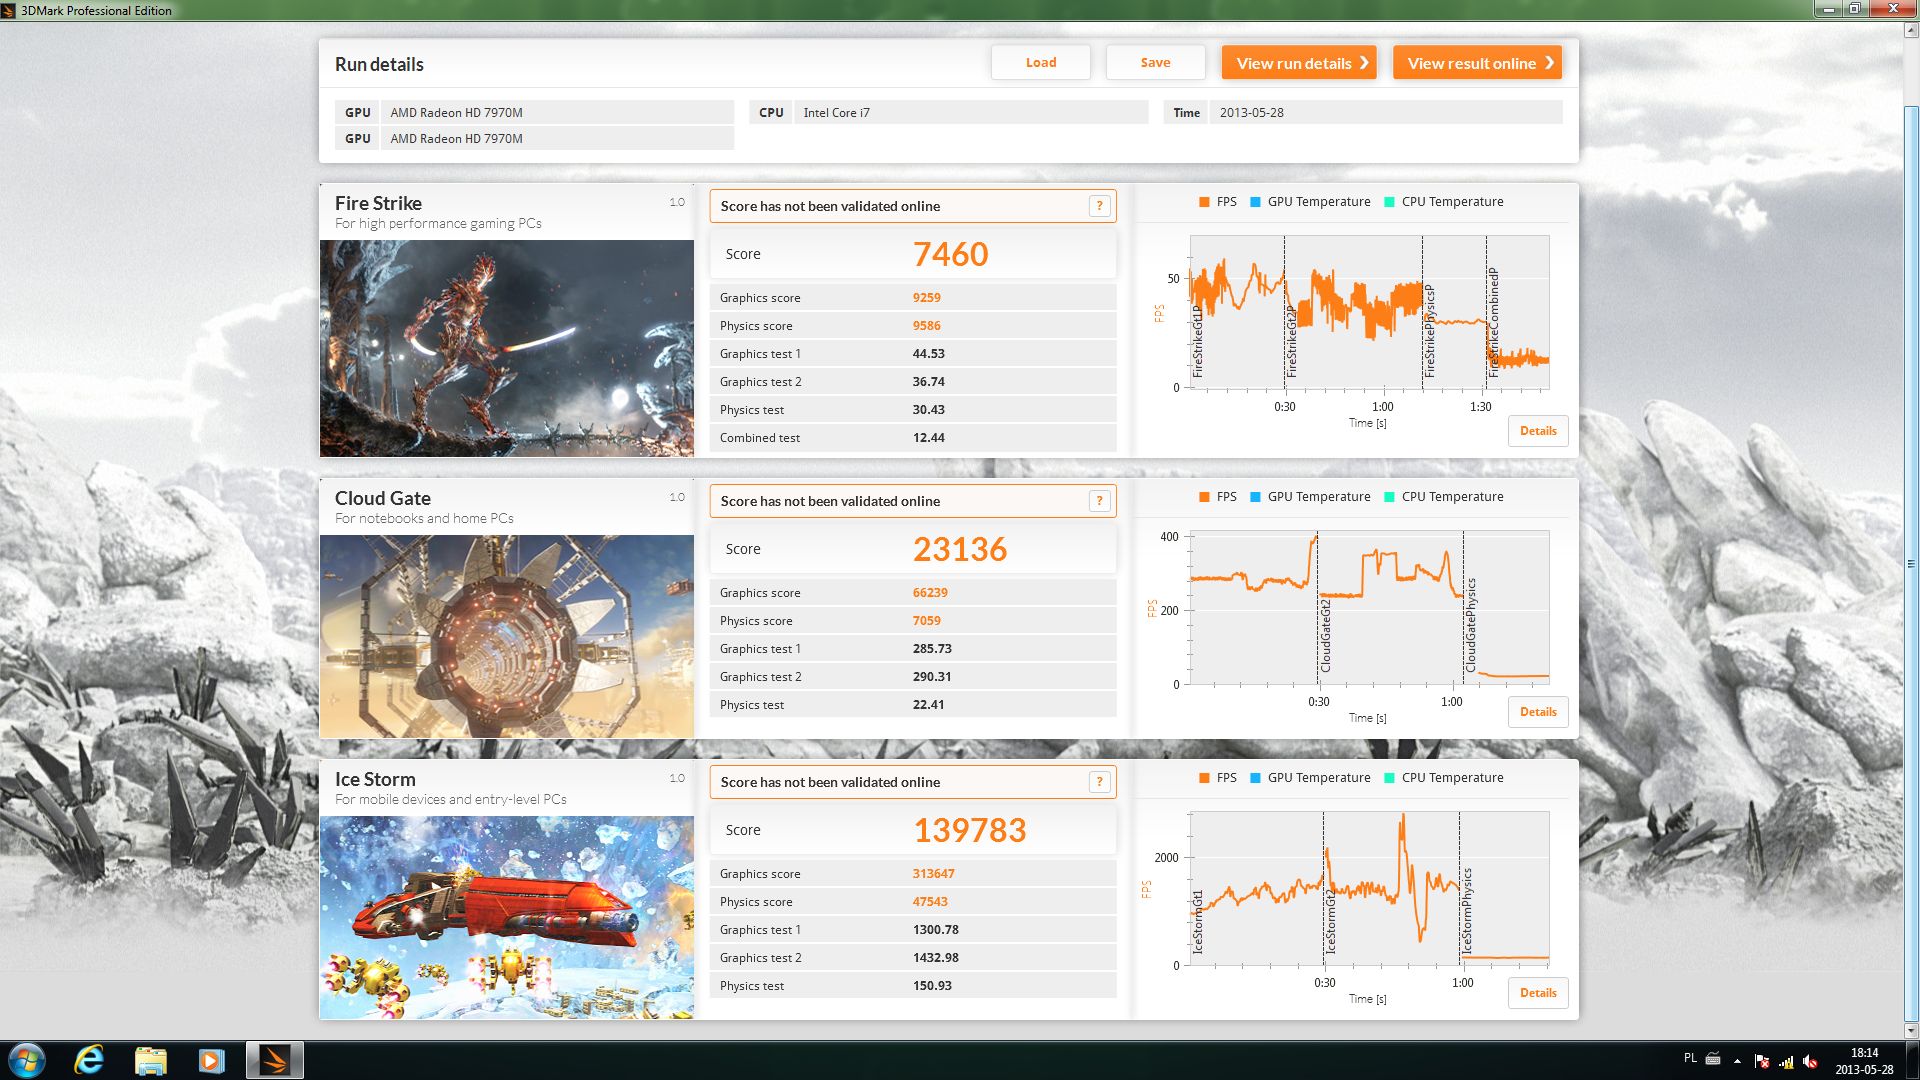The image size is (1920, 1080).
Task: Toggle GPU Temperature legend in Cloud Gate chart
Action: (x=1310, y=497)
